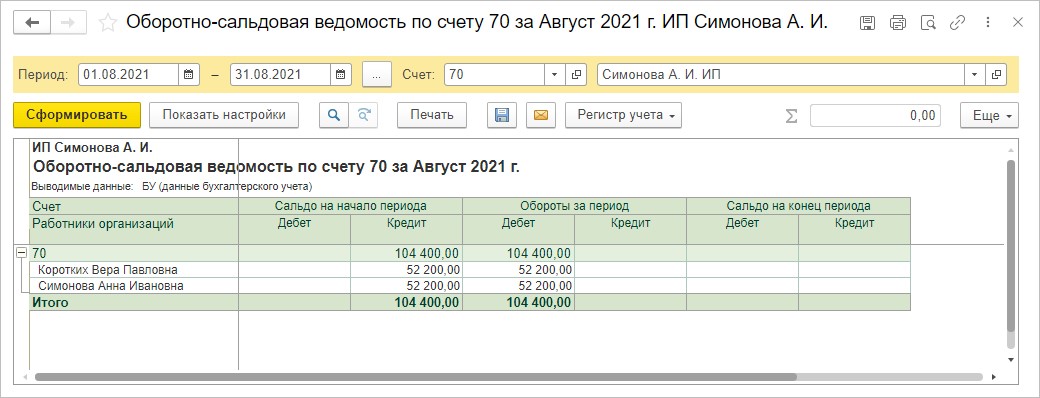The image size is (1040, 398).
Task: Click report title Оборотно-сальдовая ведомость cell
Action: (x=277, y=166)
